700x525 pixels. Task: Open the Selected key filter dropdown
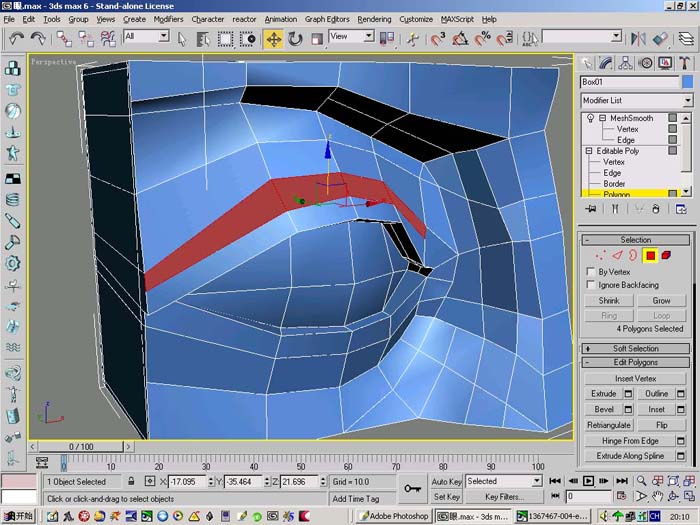click(x=537, y=481)
